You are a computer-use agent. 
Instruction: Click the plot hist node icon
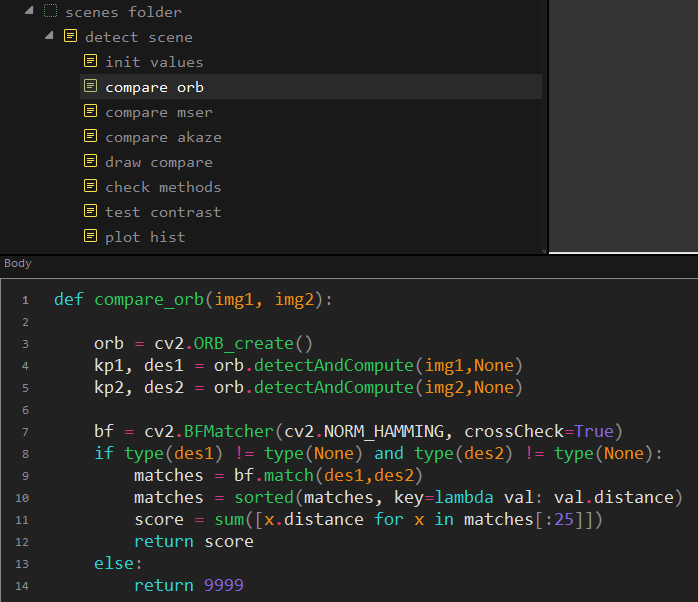click(x=90, y=236)
